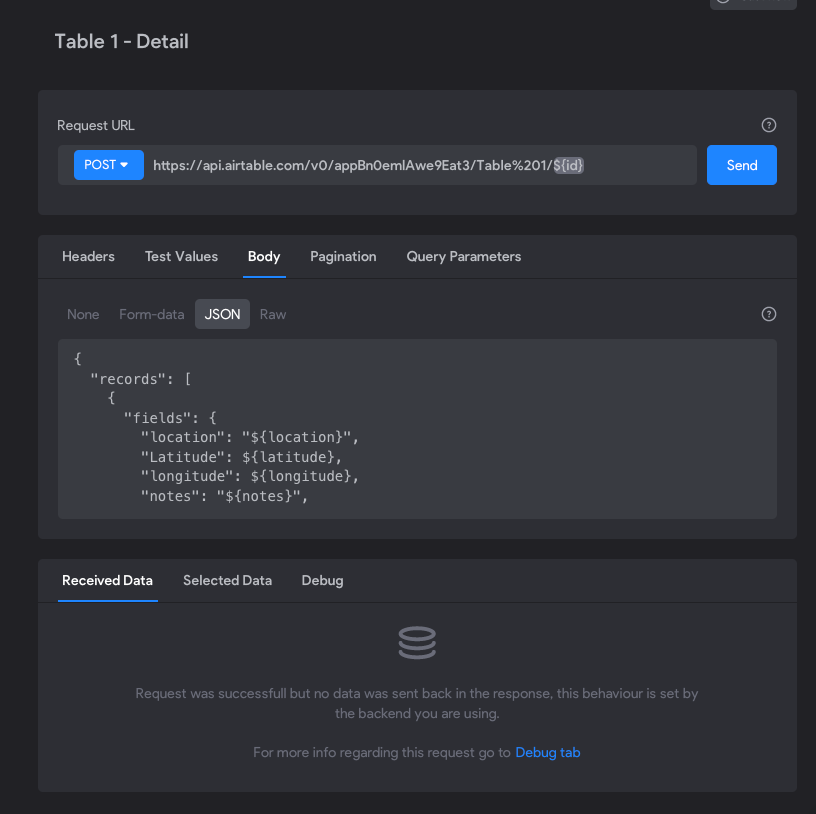The image size is (816, 814).
Task: Choose Form-data body type
Action: click(x=151, y=314)
